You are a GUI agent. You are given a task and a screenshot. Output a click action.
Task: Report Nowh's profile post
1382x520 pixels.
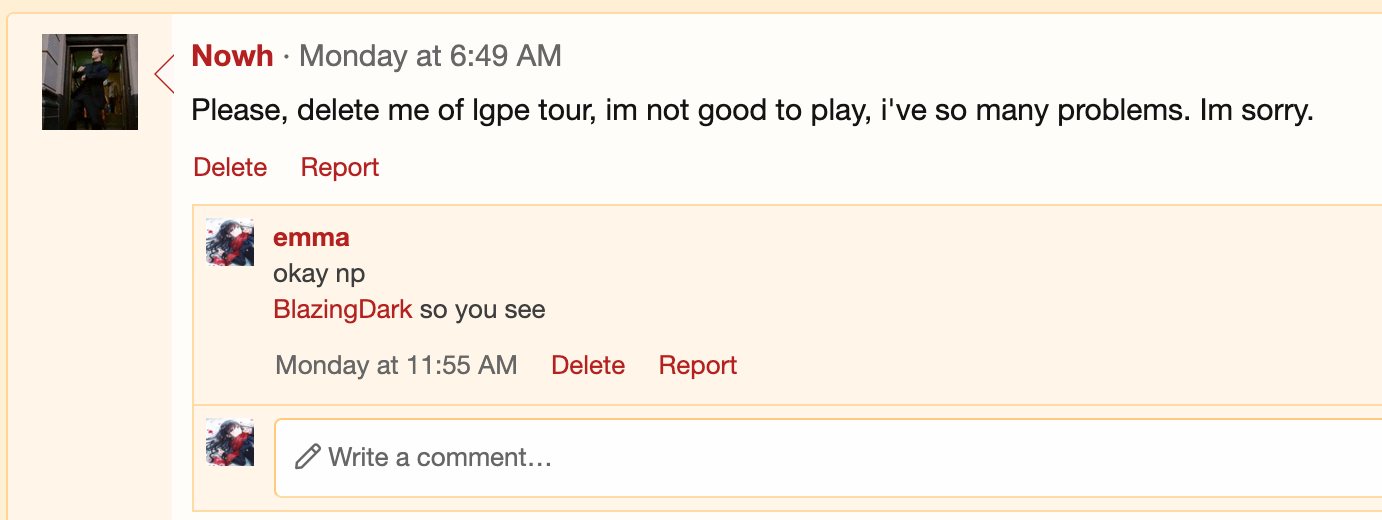point(340,167)
